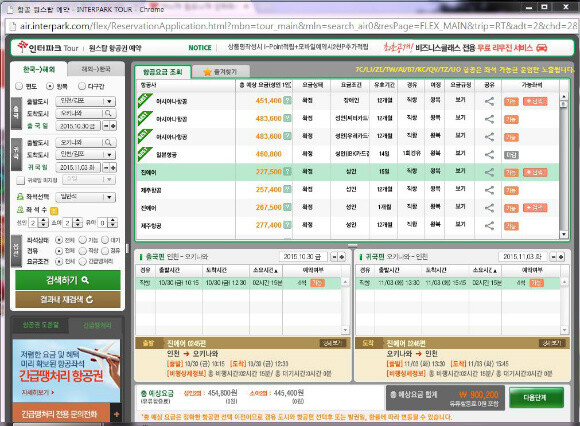
Task: Click the yellow seat count help icon
Action: pyautogui.click(x=54, y=211)
